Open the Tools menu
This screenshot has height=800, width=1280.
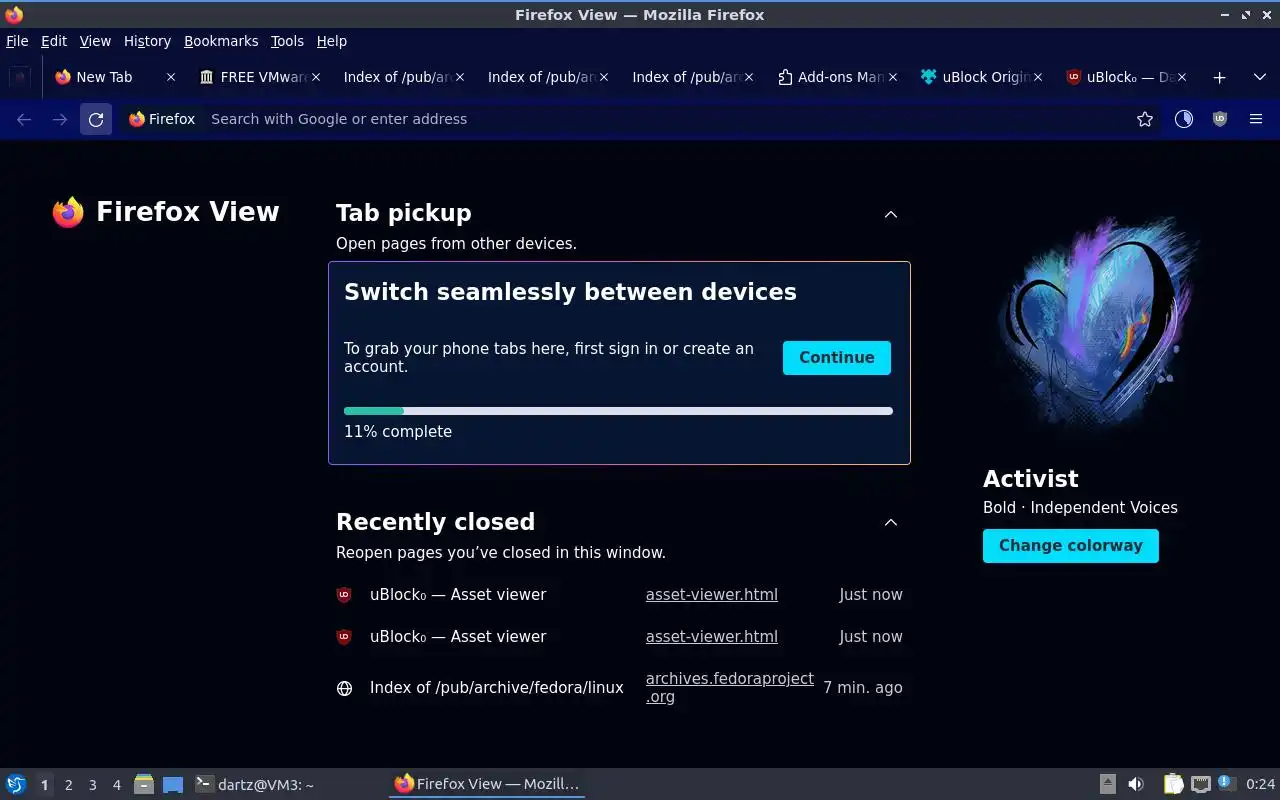click(x=287, y=41)
